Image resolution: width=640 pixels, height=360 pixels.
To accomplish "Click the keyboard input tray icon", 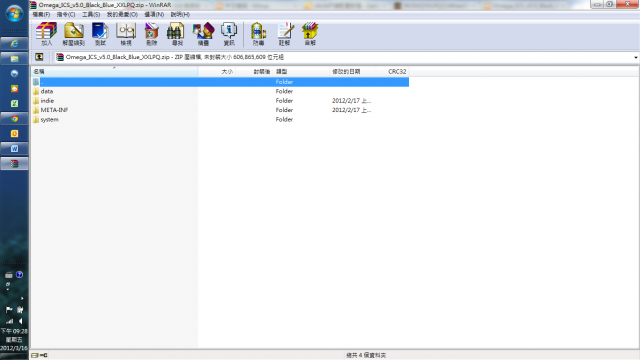I will (9, 275).
